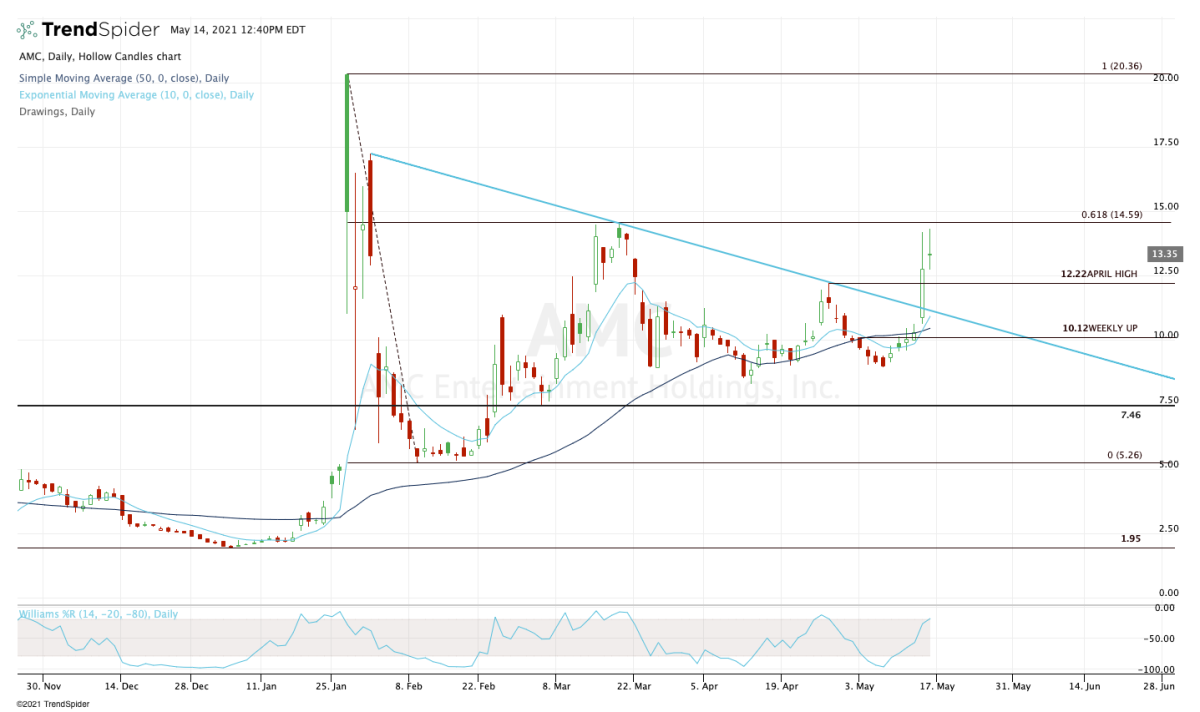The image size is (1200, 712).
Task: Click the current price tag 13.35
Action: (x=1163, y=254)
